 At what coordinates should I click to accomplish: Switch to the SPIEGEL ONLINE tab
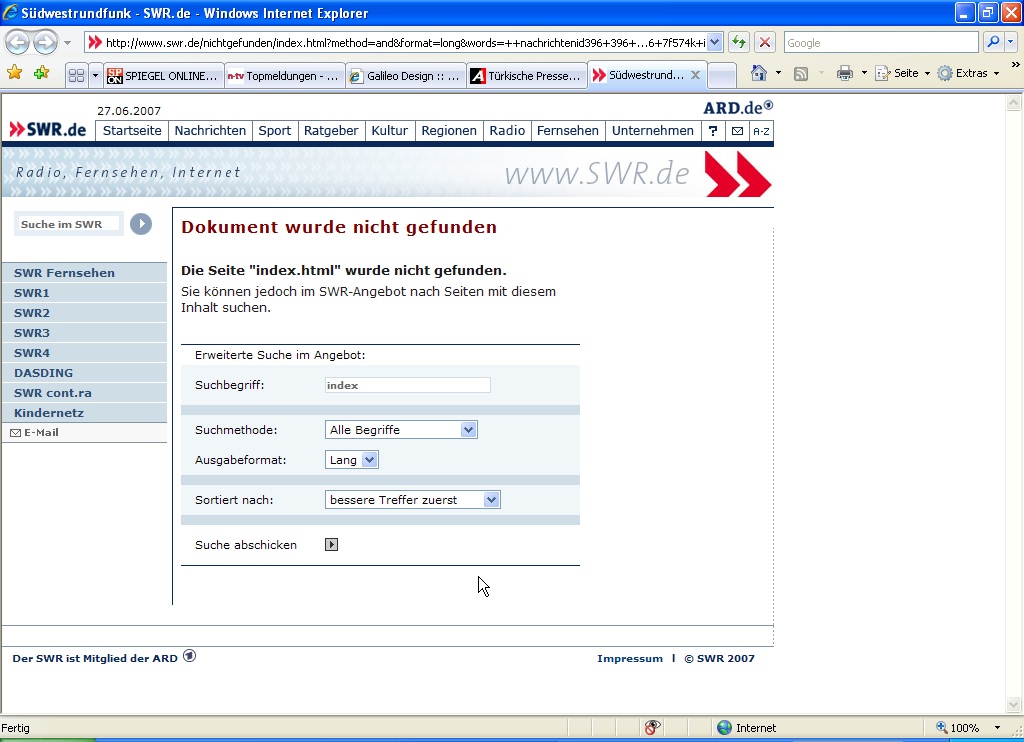162,76
